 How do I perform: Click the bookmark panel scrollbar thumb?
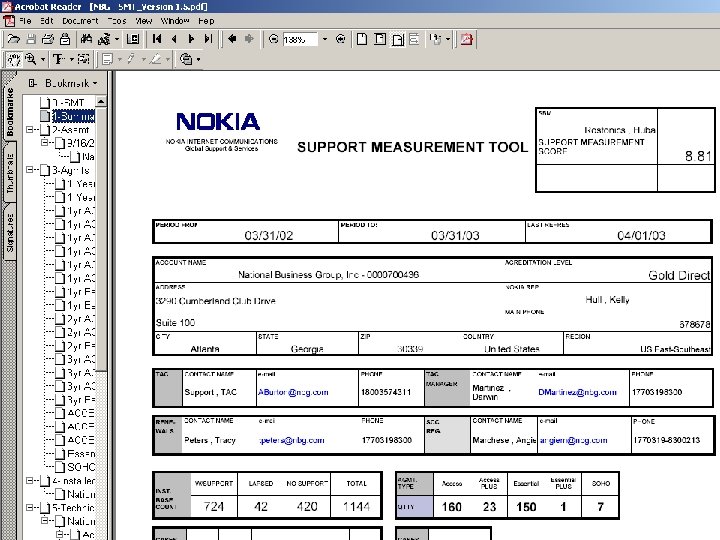[101, 239]
